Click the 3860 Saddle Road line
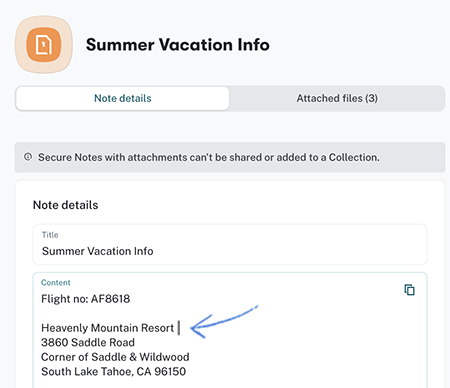The width and height of the screenshot is (450, 388). (88, 342)
